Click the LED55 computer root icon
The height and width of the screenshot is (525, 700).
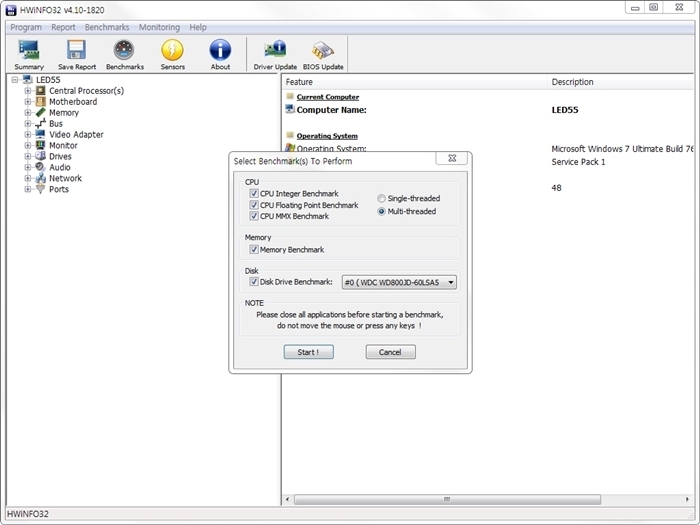pyautogui.click(x=28, y=80)
